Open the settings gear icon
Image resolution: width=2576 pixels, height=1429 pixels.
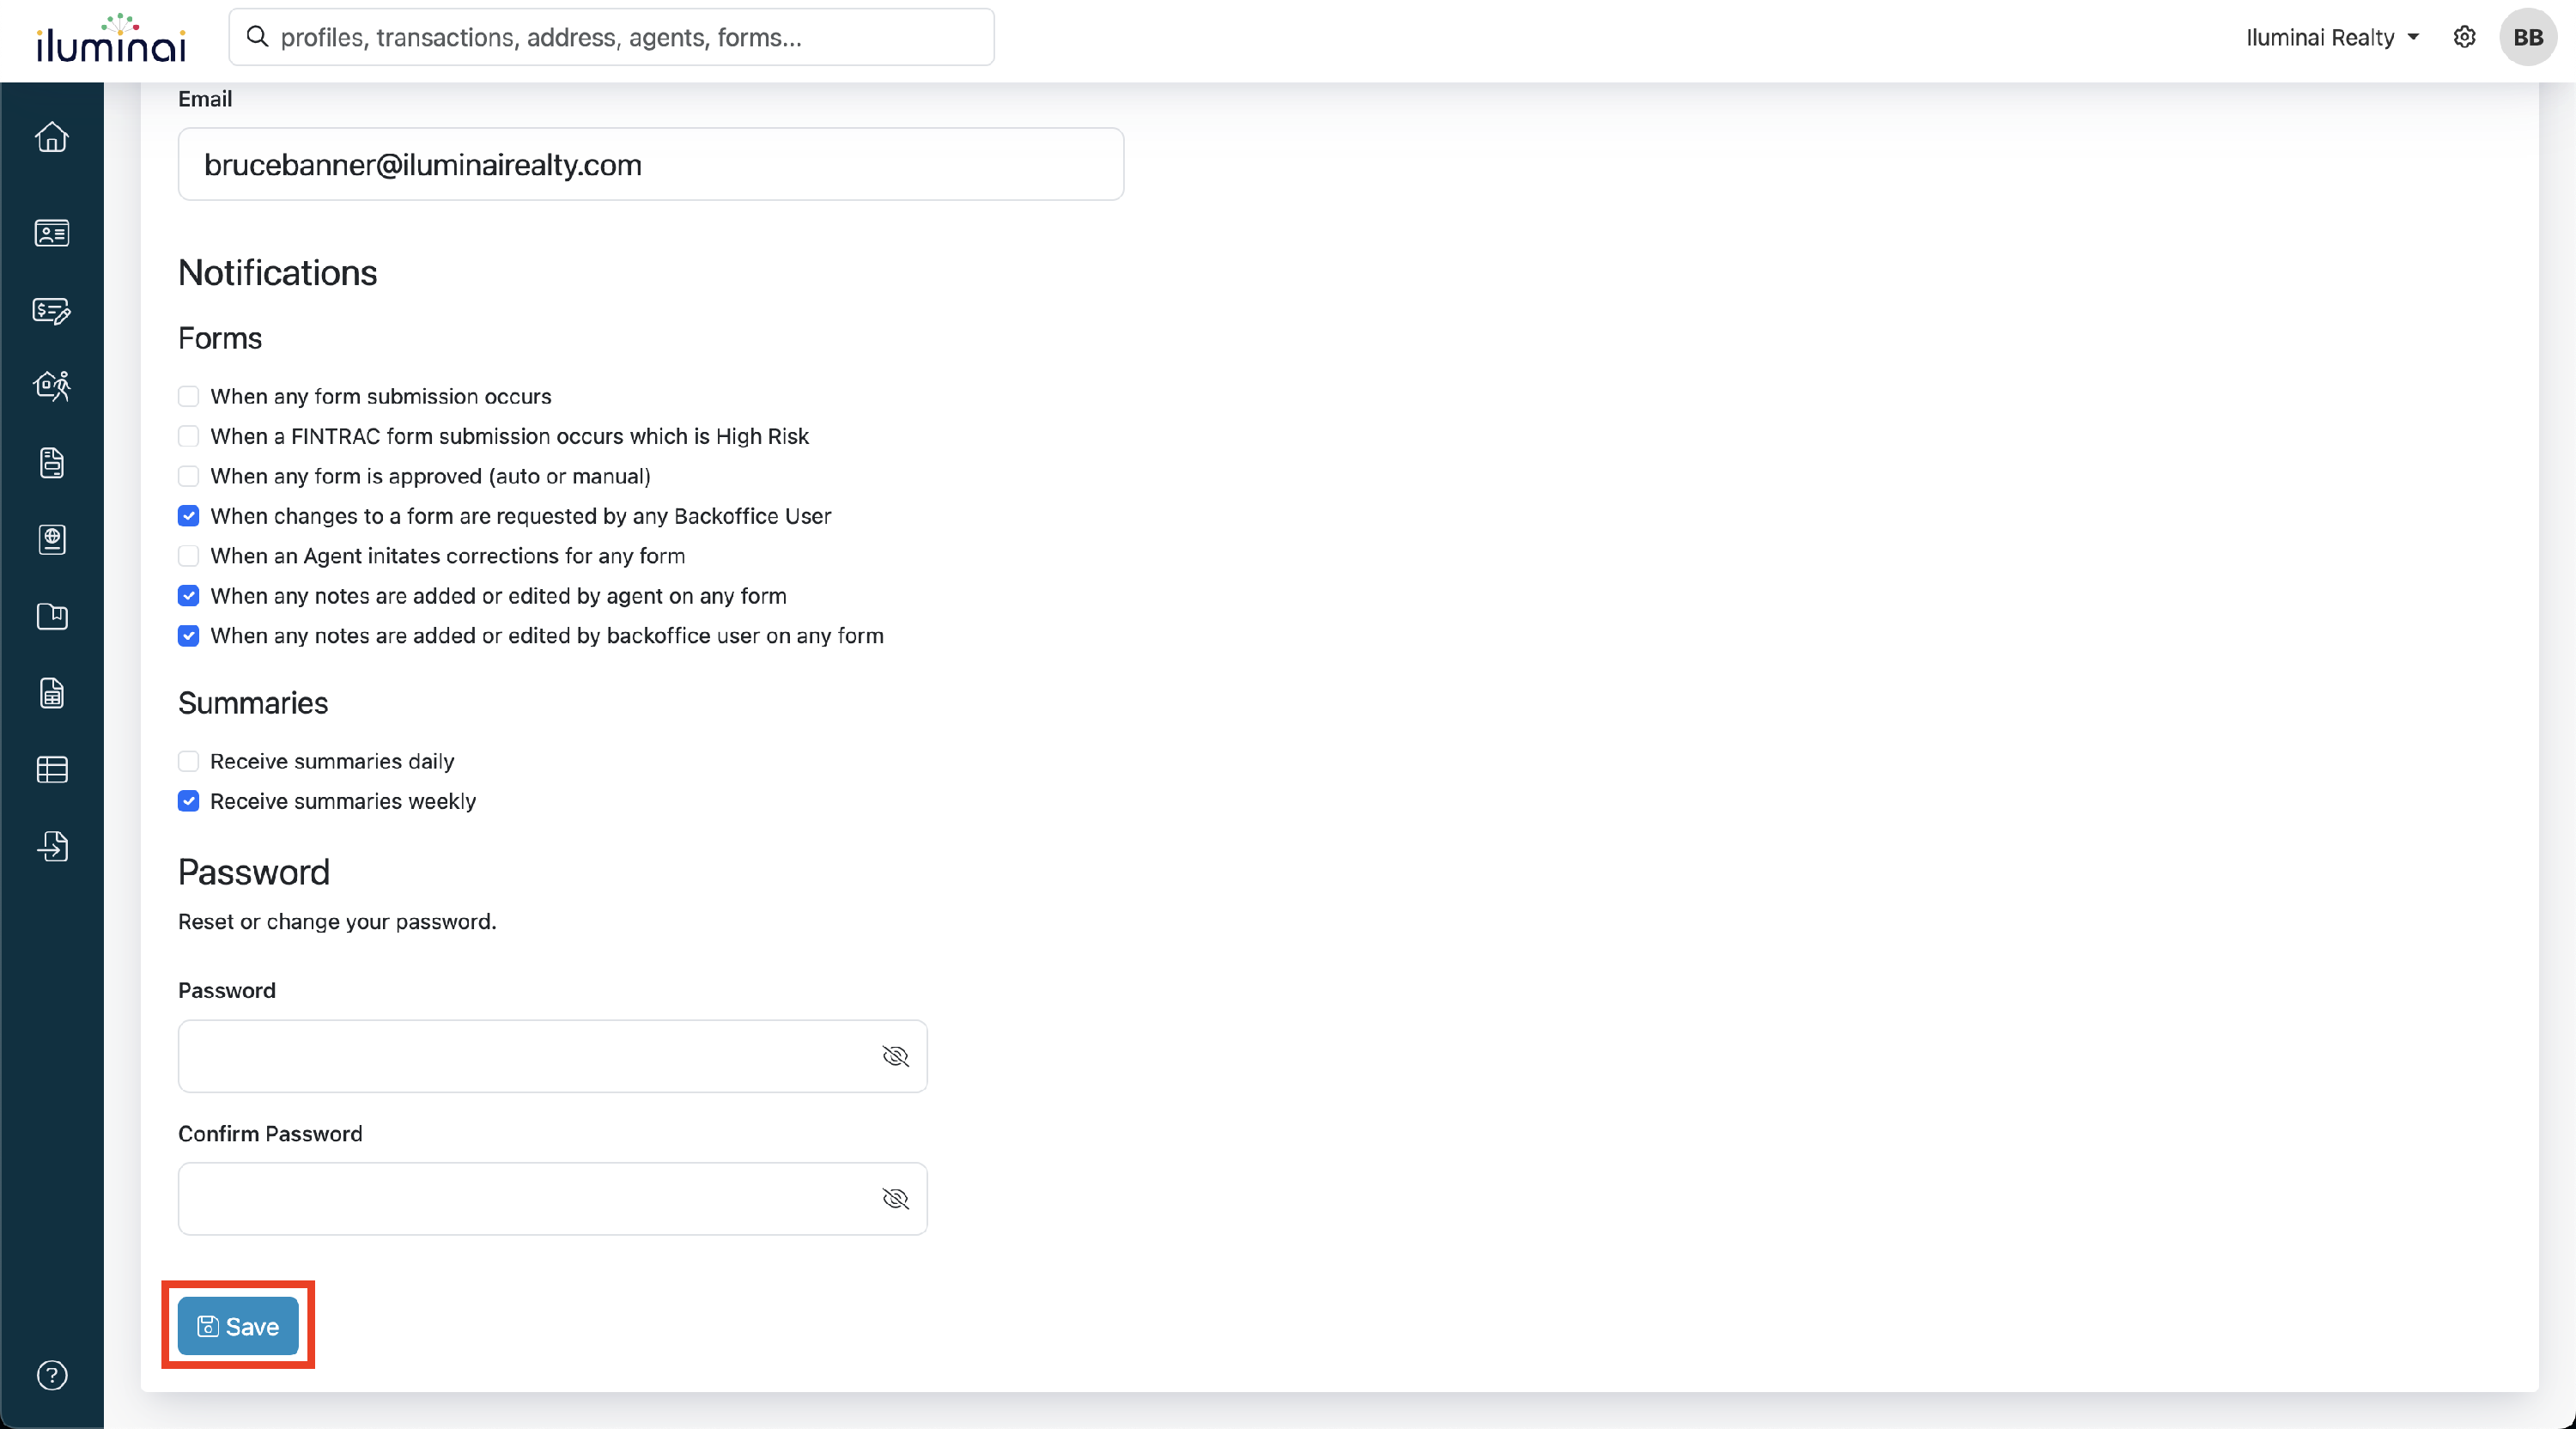coord(2465,37)
